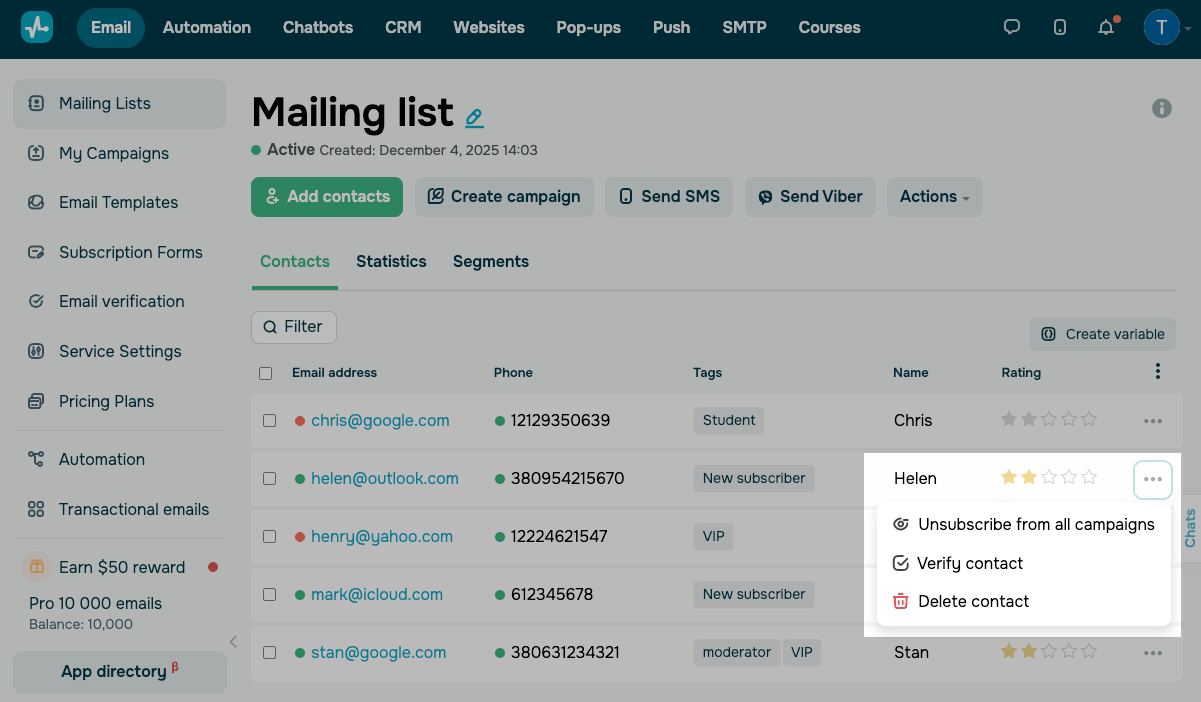Open three-dot menu for Chris row
Image resolution: width=1201 pixels, height=702 pixels.
click(1153, 421)
